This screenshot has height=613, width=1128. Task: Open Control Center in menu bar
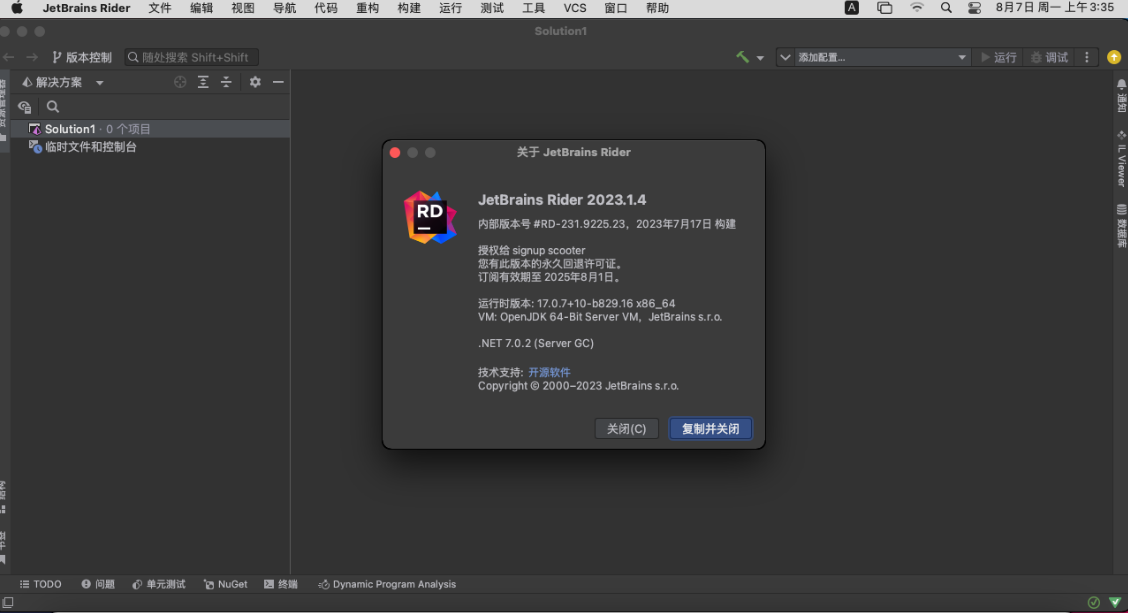coord(974,8)
